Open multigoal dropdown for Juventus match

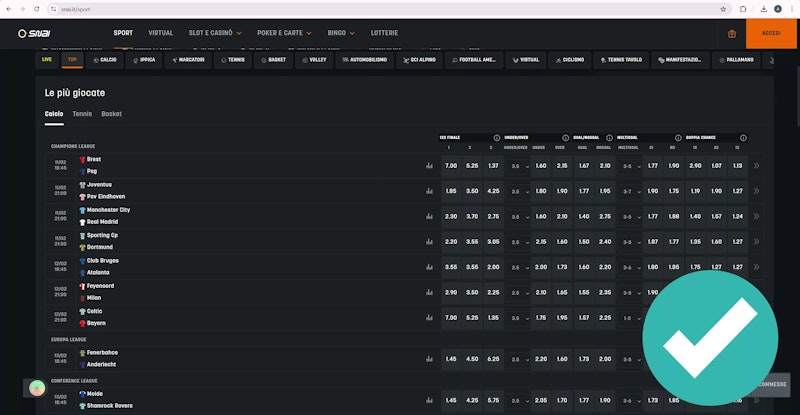[630, 191]
